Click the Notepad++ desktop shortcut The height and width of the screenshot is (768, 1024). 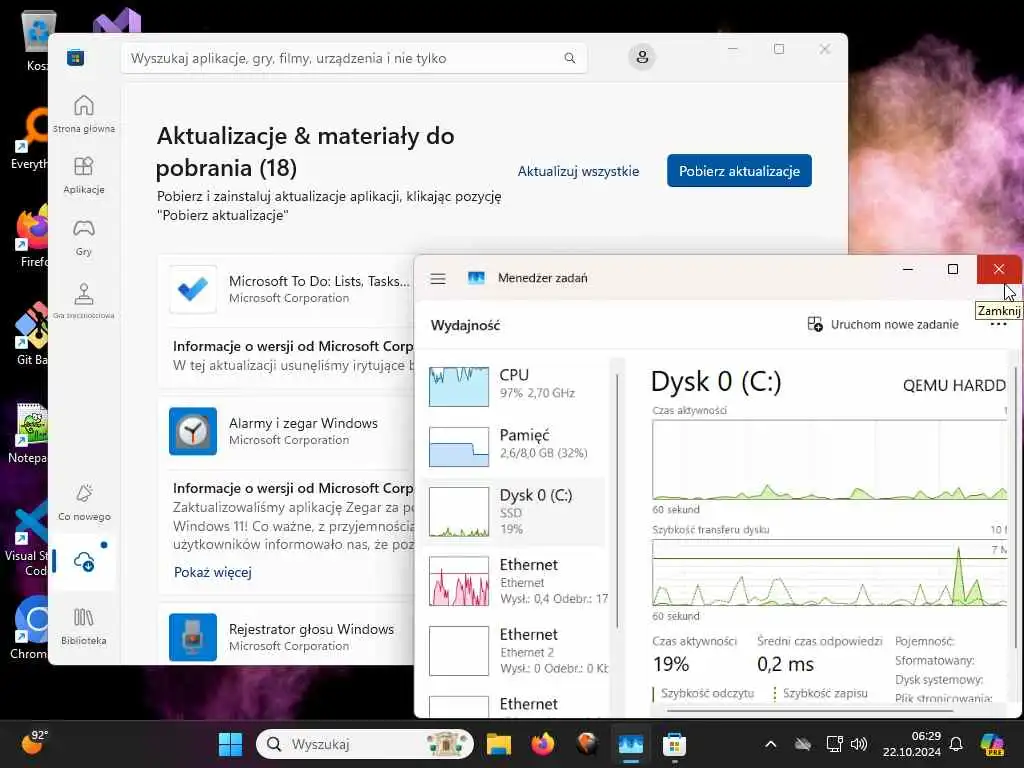pos(27,434)
